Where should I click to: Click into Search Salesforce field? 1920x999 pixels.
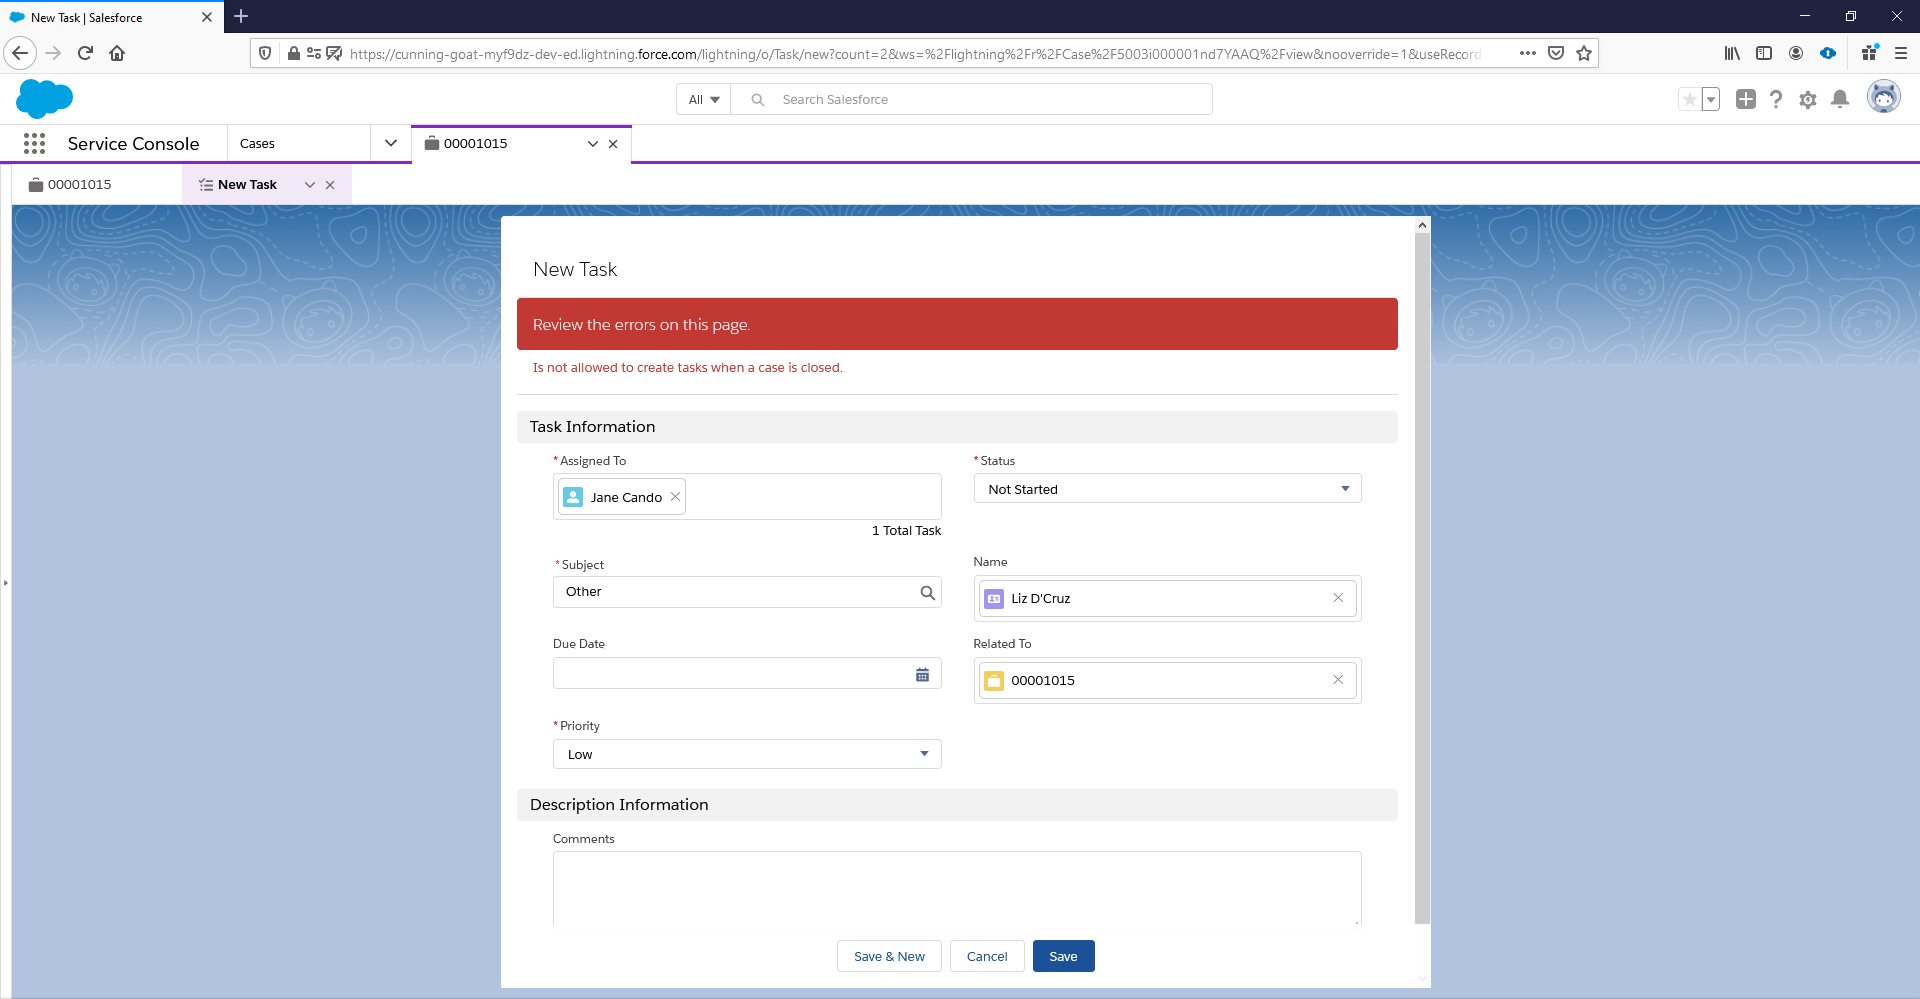tap(972, 99)
